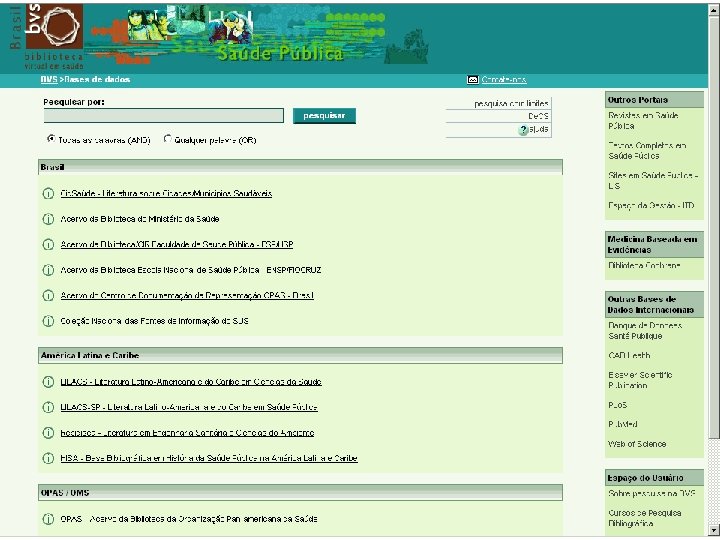Open the info icon beside CidSaúde
This screenshot has height=540, width=720.
coord(48,194)
